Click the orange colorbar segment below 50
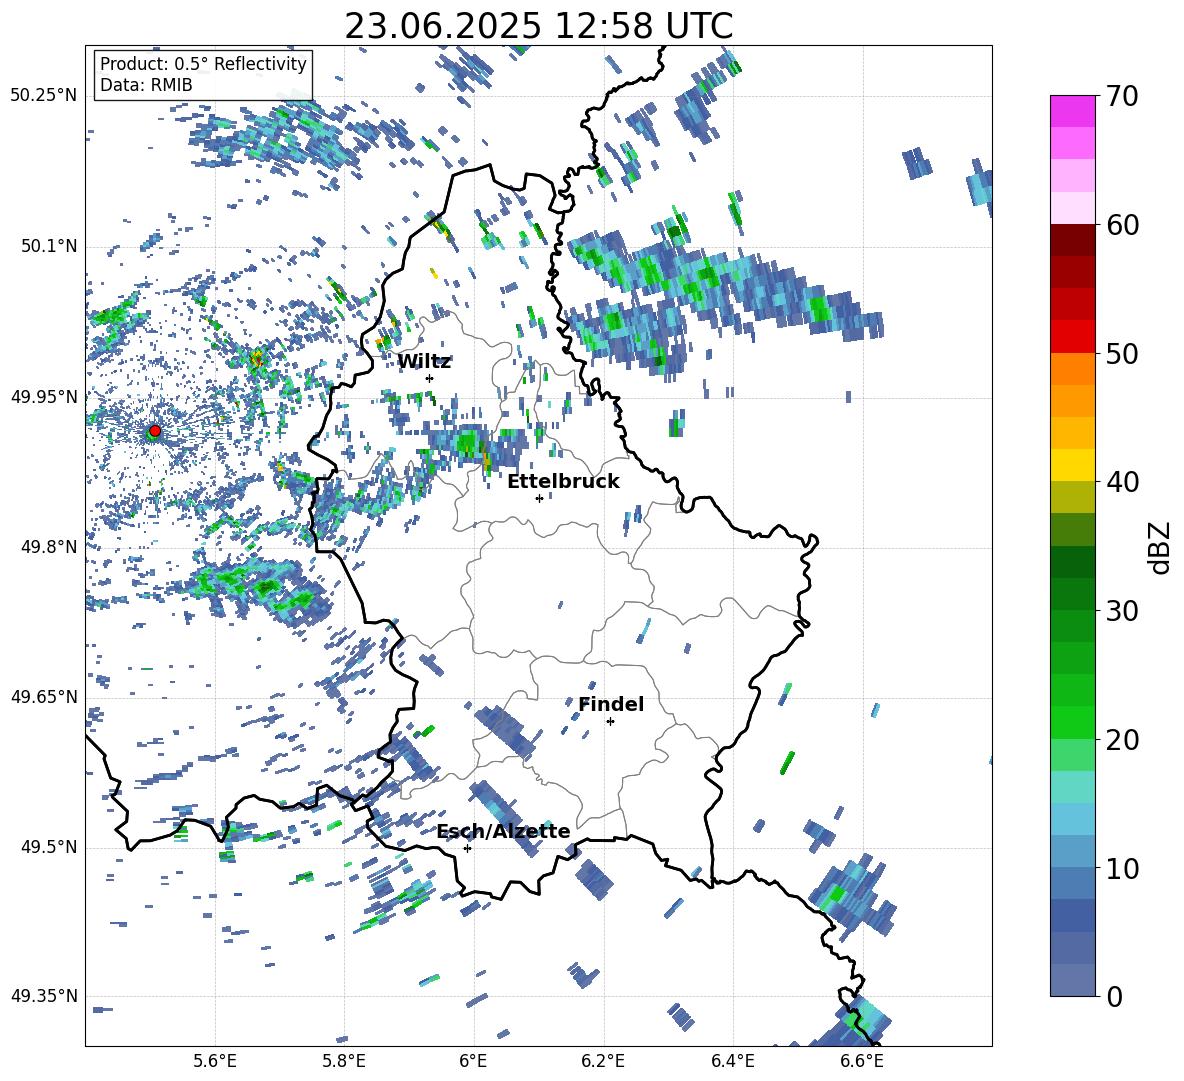 [1072, 369]
